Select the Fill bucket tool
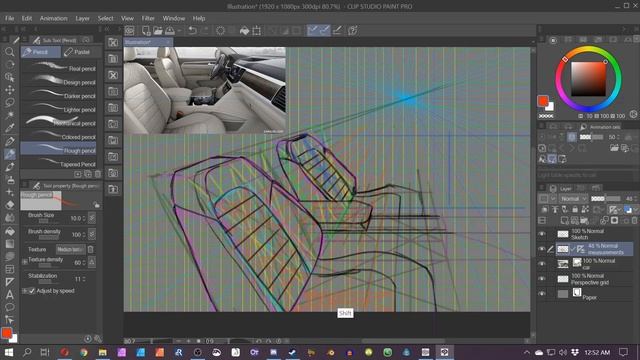This screenshot has height=360, width=640. 9,231
